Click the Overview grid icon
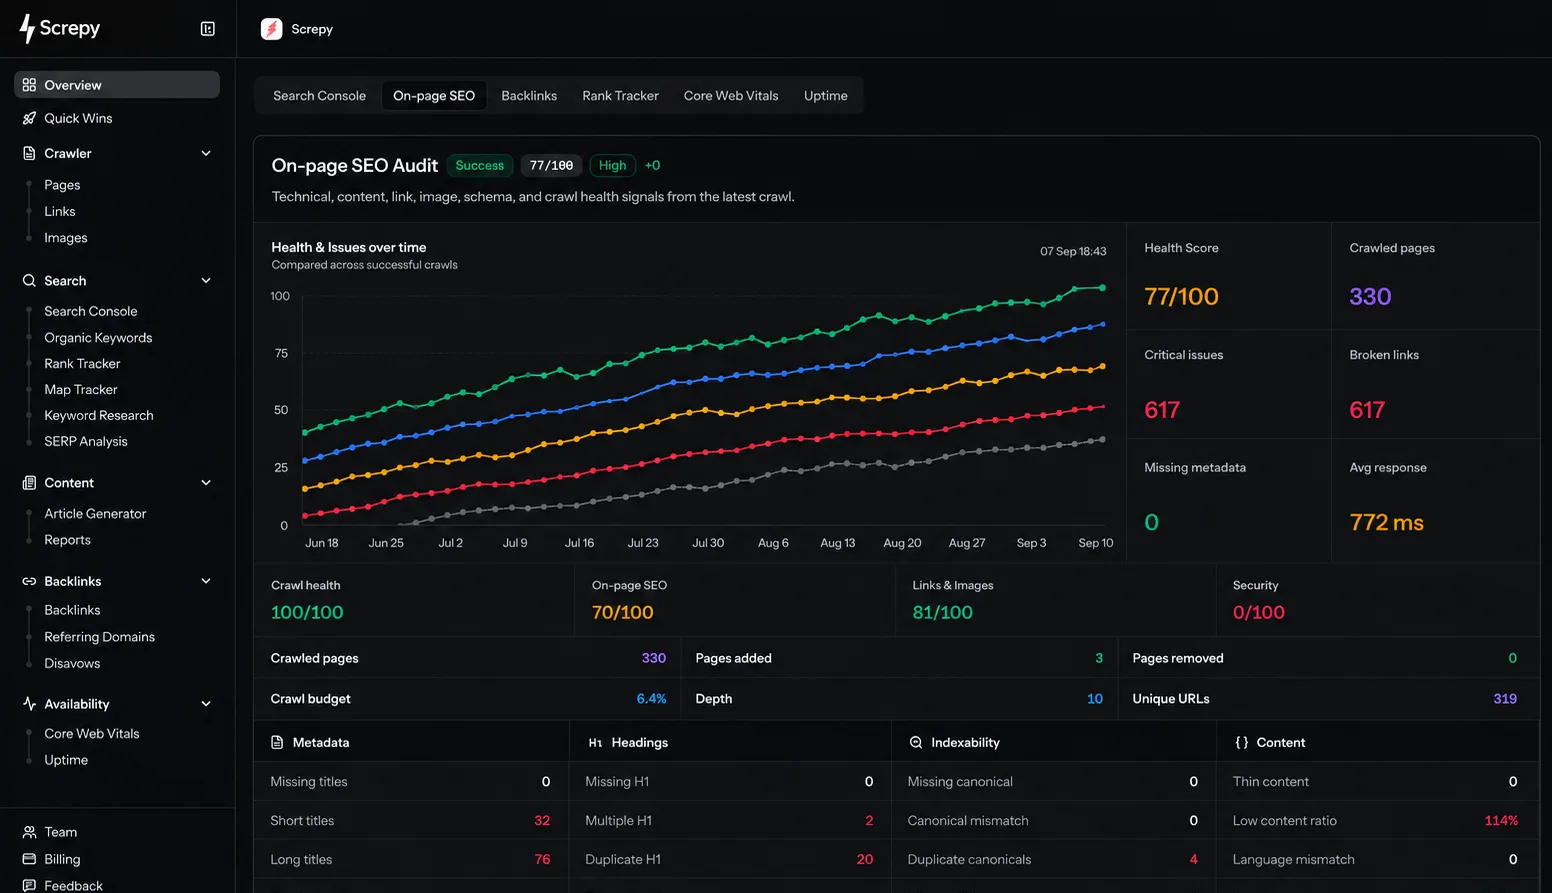This screenshot has width=1552, height=893. click(x=29, y=85)
